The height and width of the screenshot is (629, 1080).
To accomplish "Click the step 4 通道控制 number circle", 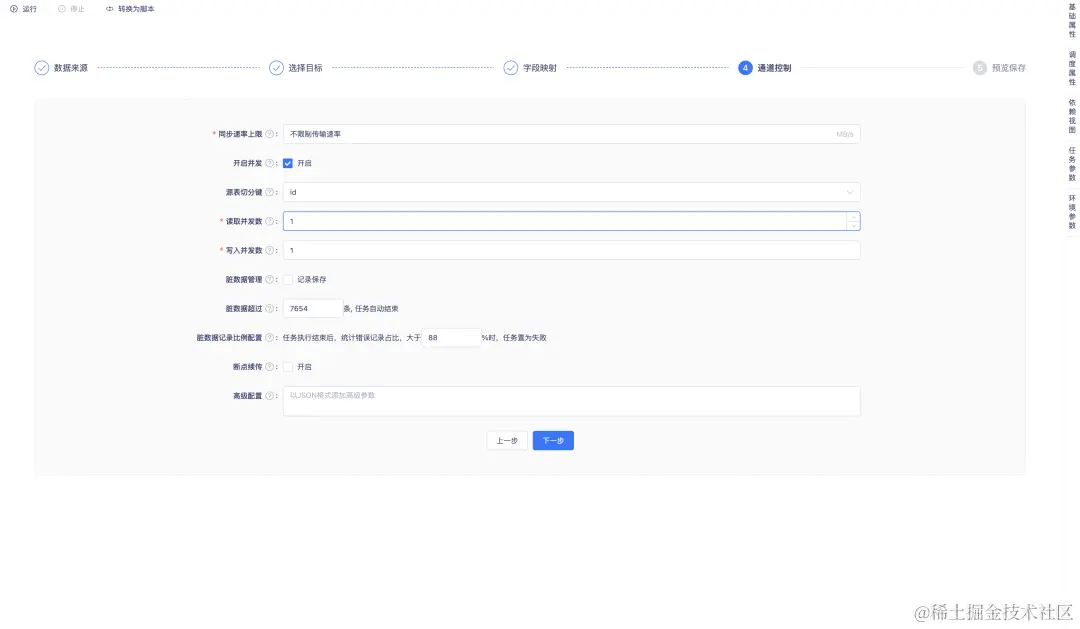I will coord(745,68).
